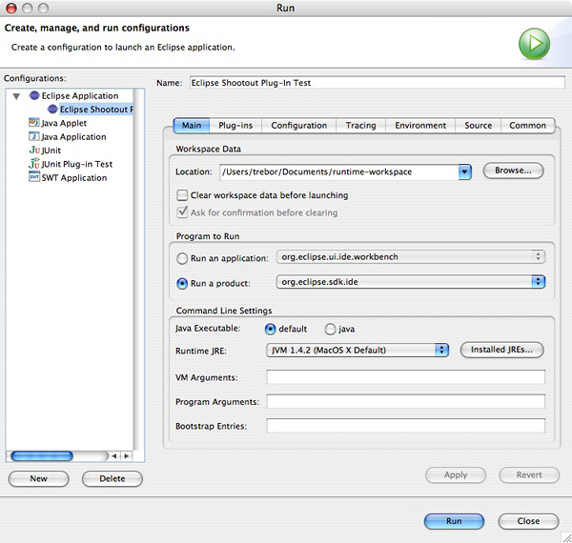Click the green run arrow banner icon
Viewport: 572px width, 543px height.
pyautogui.click(x=534, y=44)
